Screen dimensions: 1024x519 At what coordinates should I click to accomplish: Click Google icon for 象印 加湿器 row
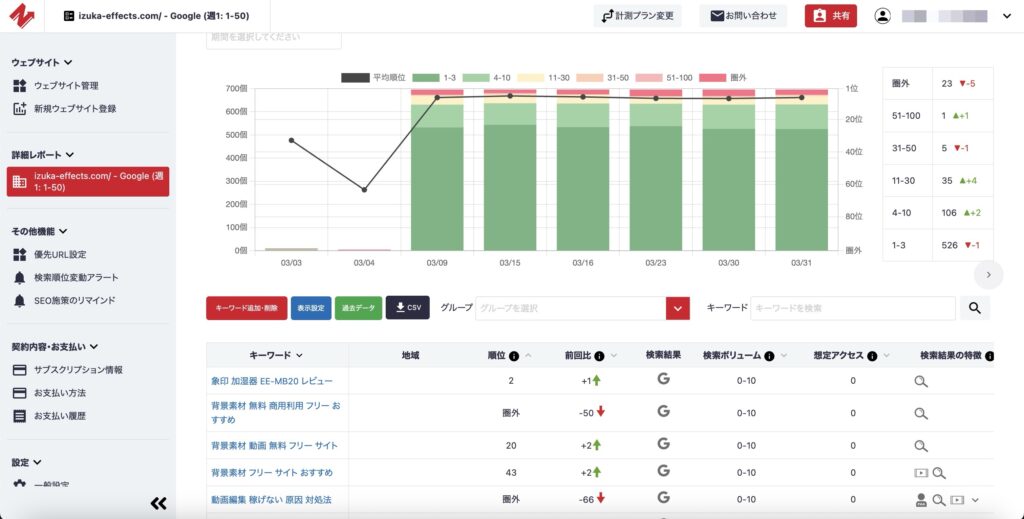(x=663, y=379)
